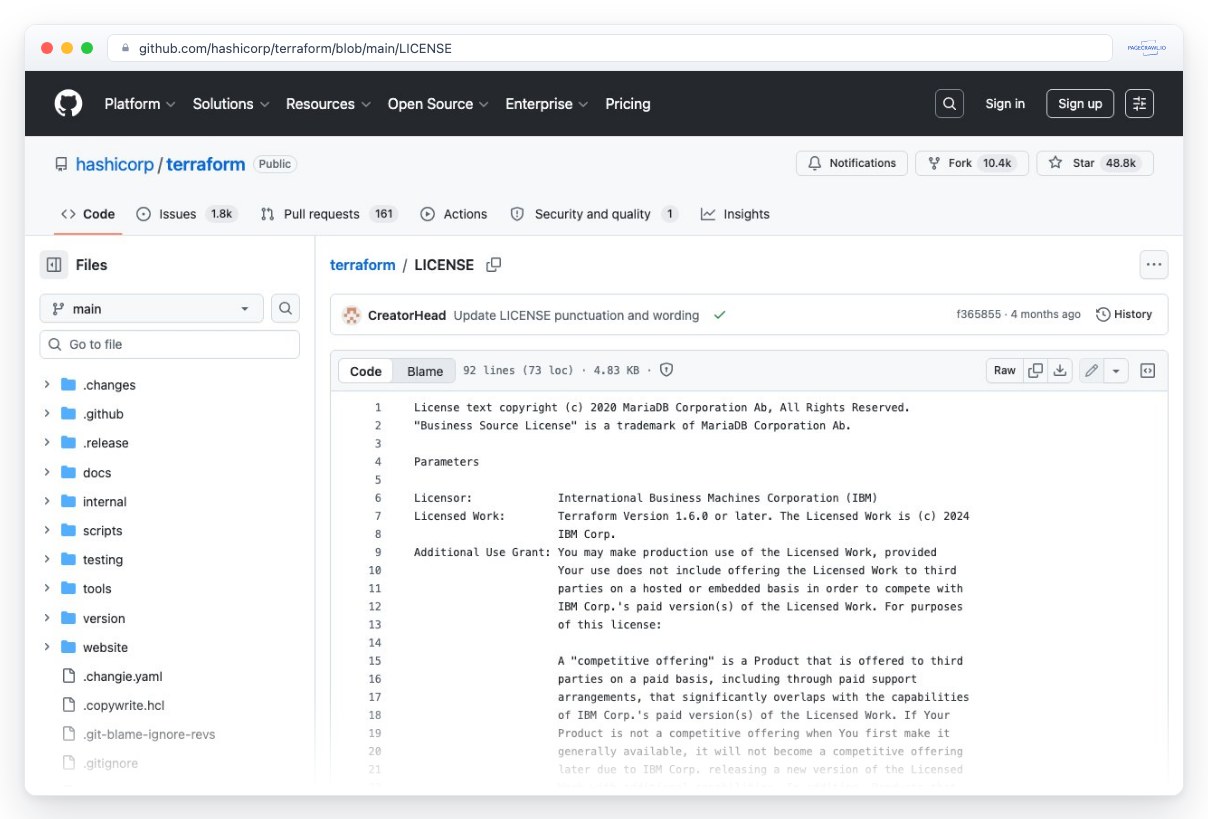
Task: Click the CreatorHead avatar image
Action: click(351, 315)
